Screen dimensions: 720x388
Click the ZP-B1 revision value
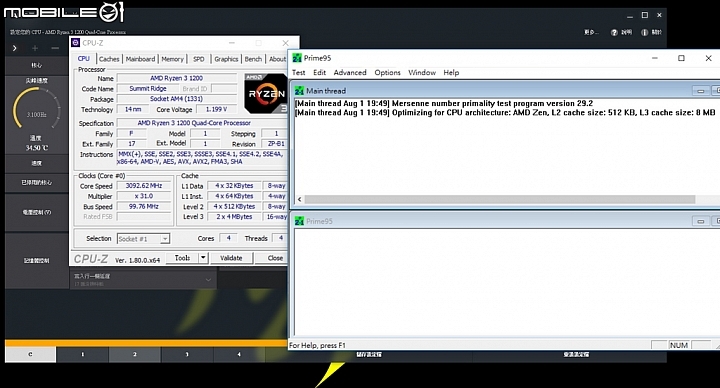(x=276, y=144)
